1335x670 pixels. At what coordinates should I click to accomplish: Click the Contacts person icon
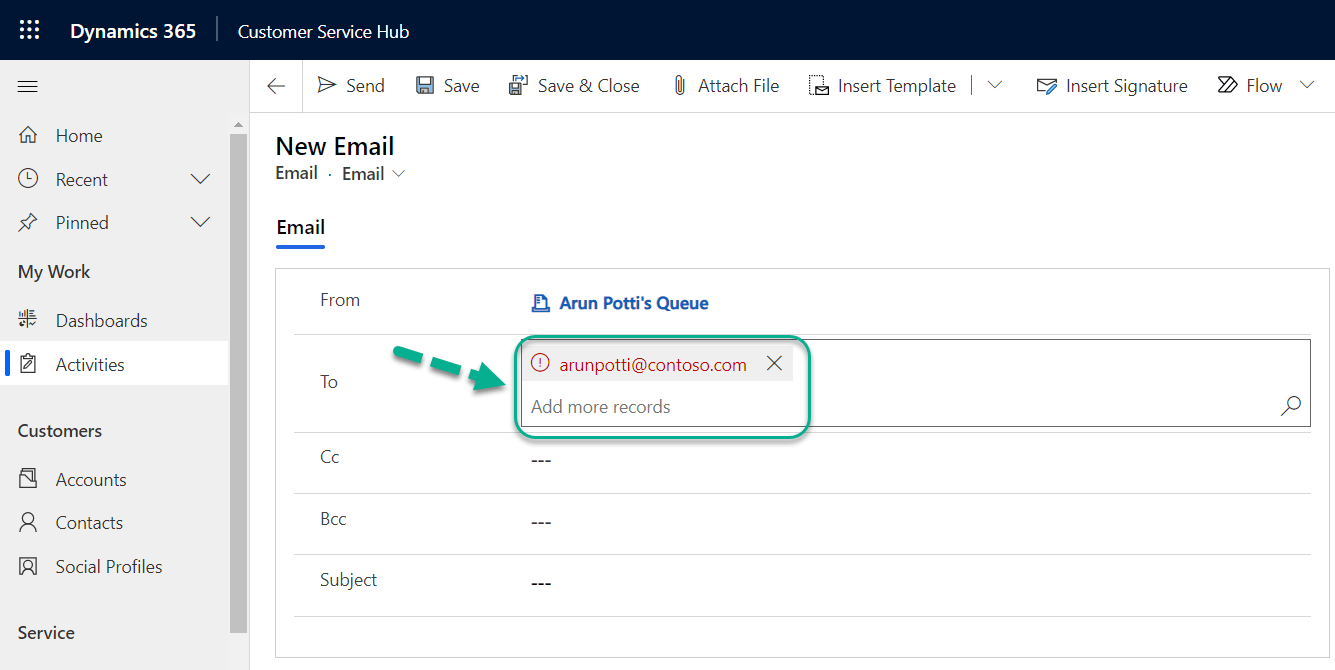(28, 522)
